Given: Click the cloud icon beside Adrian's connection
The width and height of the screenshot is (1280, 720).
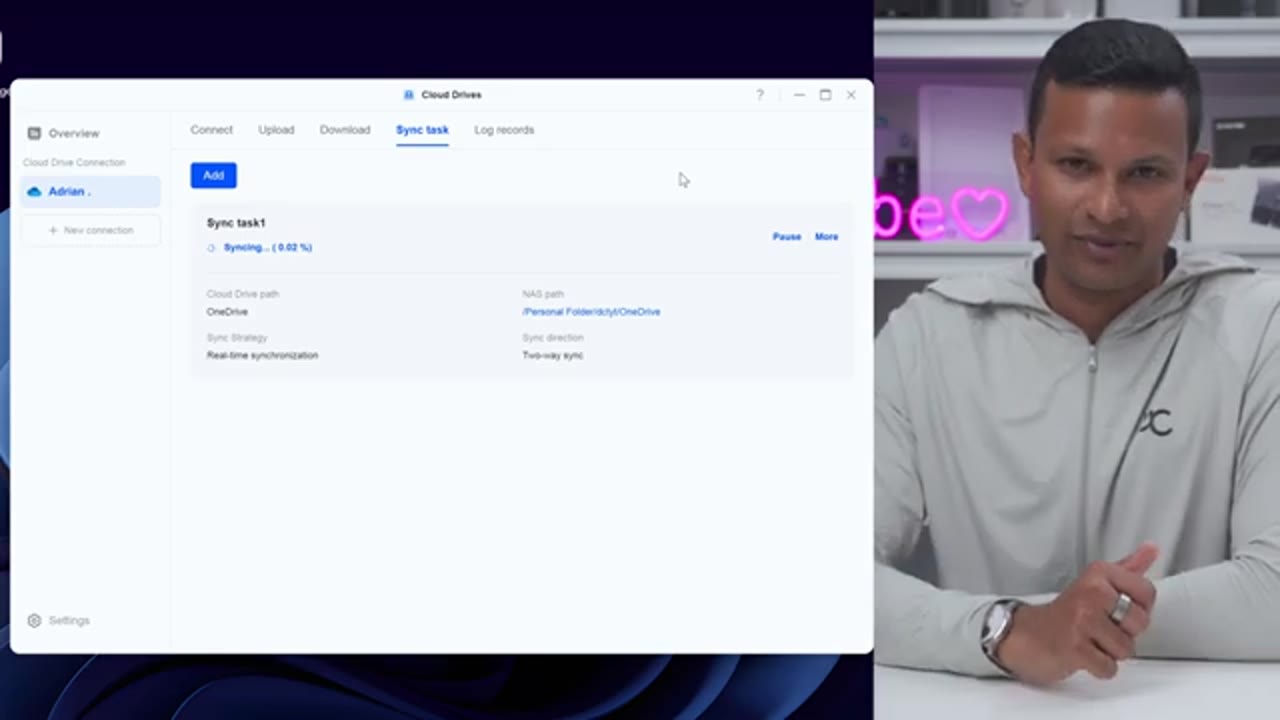Looking at the screenshot, I should click(35, 191).
